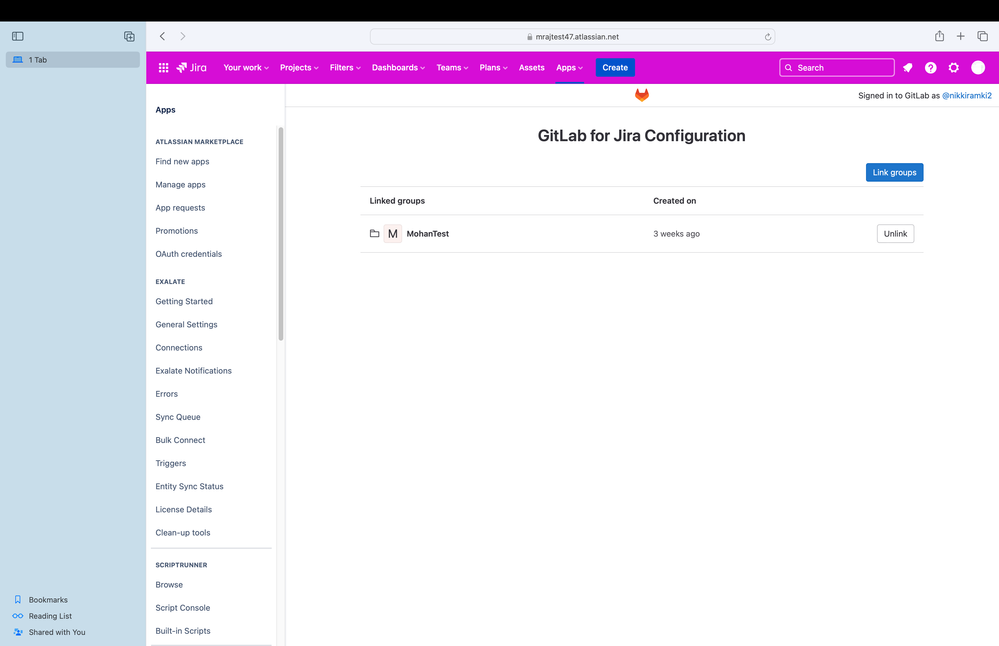
Task: Click the Link groups button
Action: click(894, 173)
